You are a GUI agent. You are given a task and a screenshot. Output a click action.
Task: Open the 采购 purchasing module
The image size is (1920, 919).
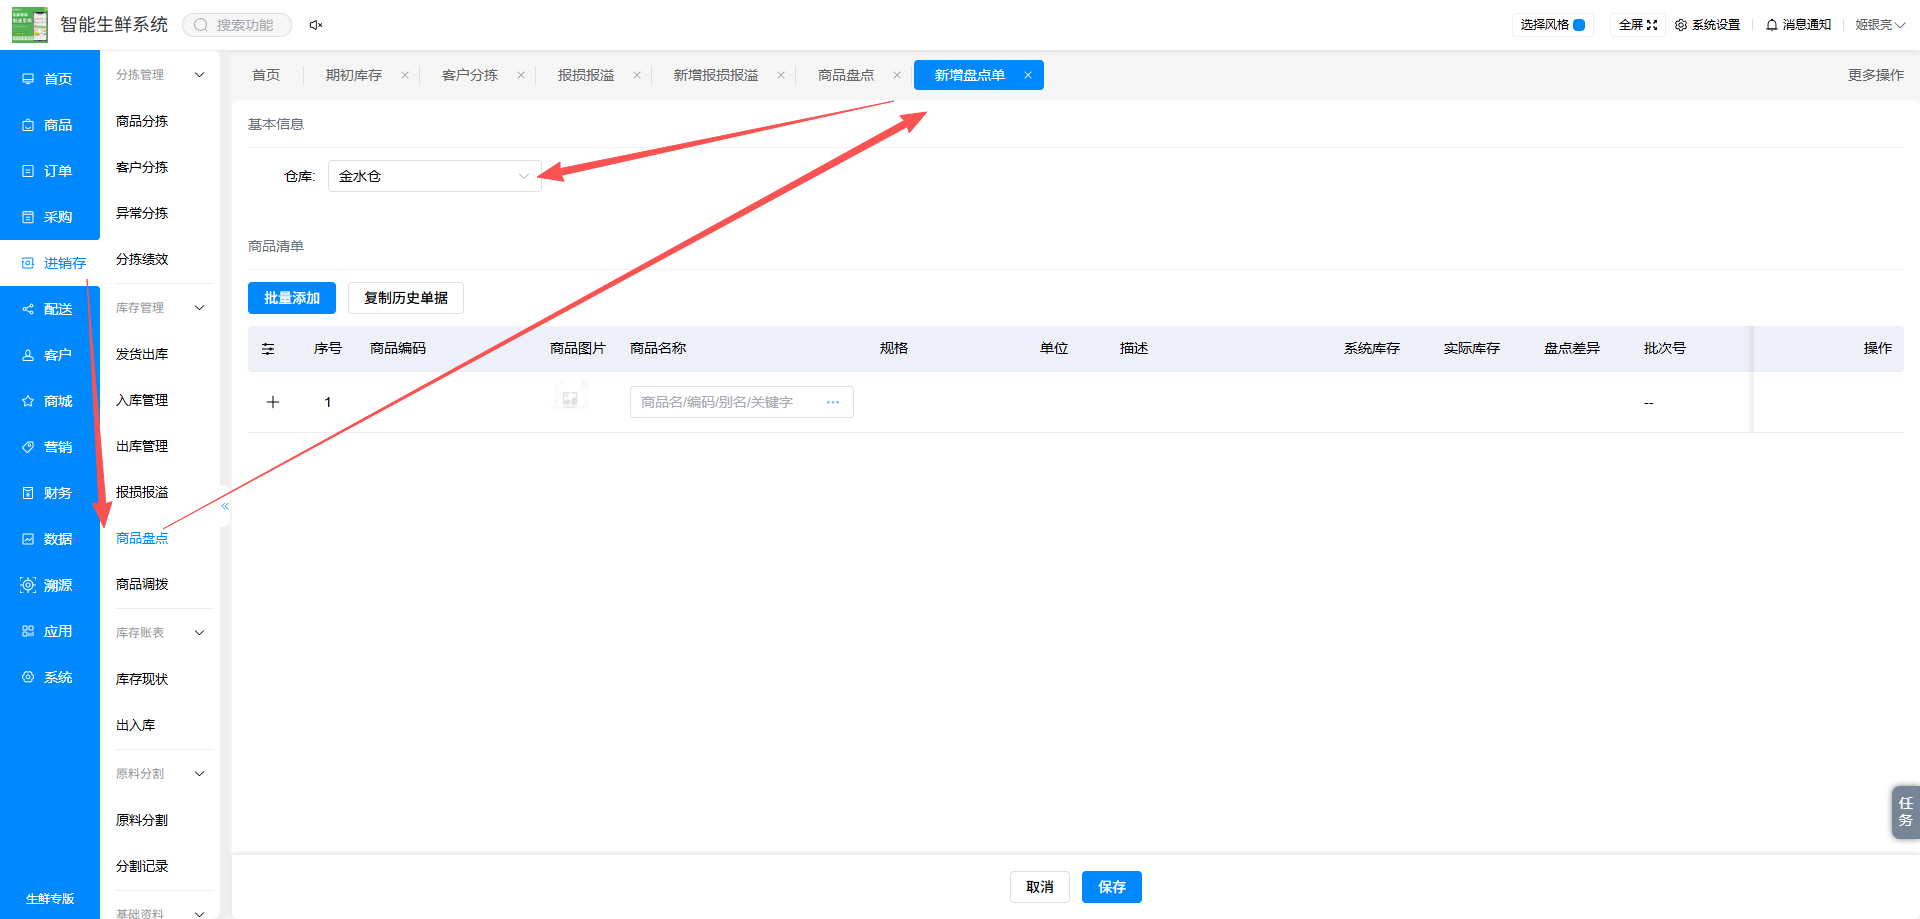[x=49, y=217]
